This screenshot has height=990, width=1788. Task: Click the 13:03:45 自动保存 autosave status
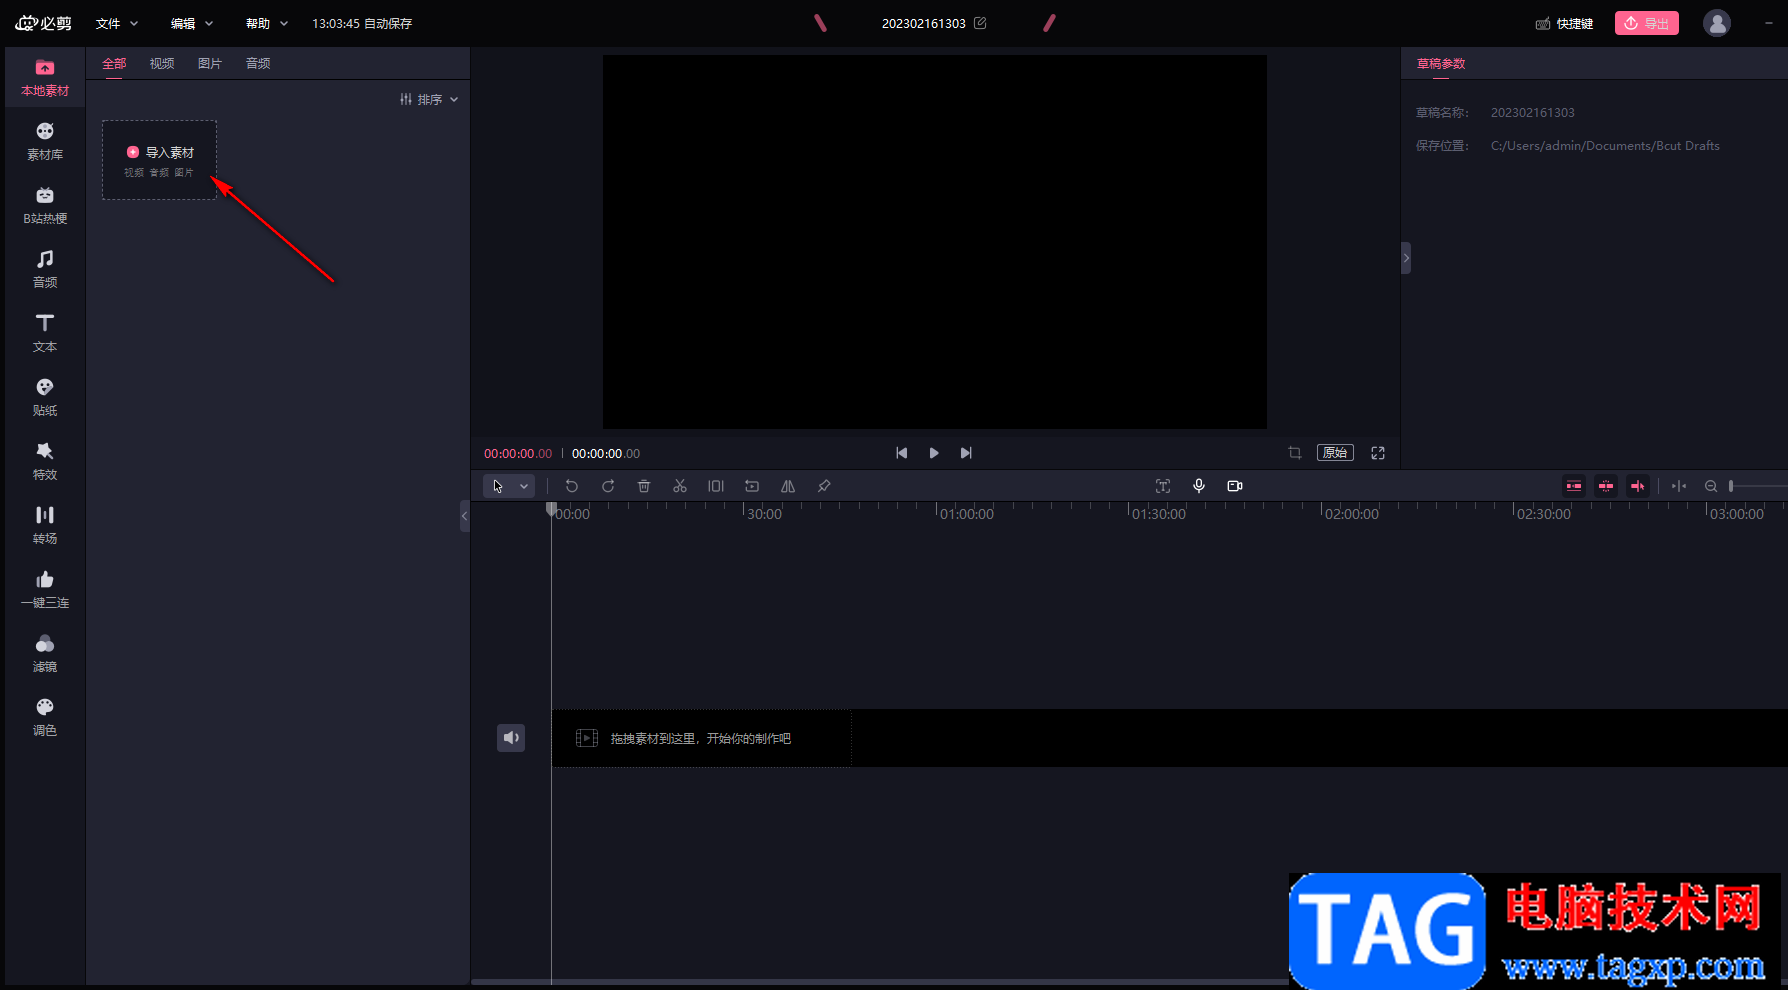(x=362, y=23)
